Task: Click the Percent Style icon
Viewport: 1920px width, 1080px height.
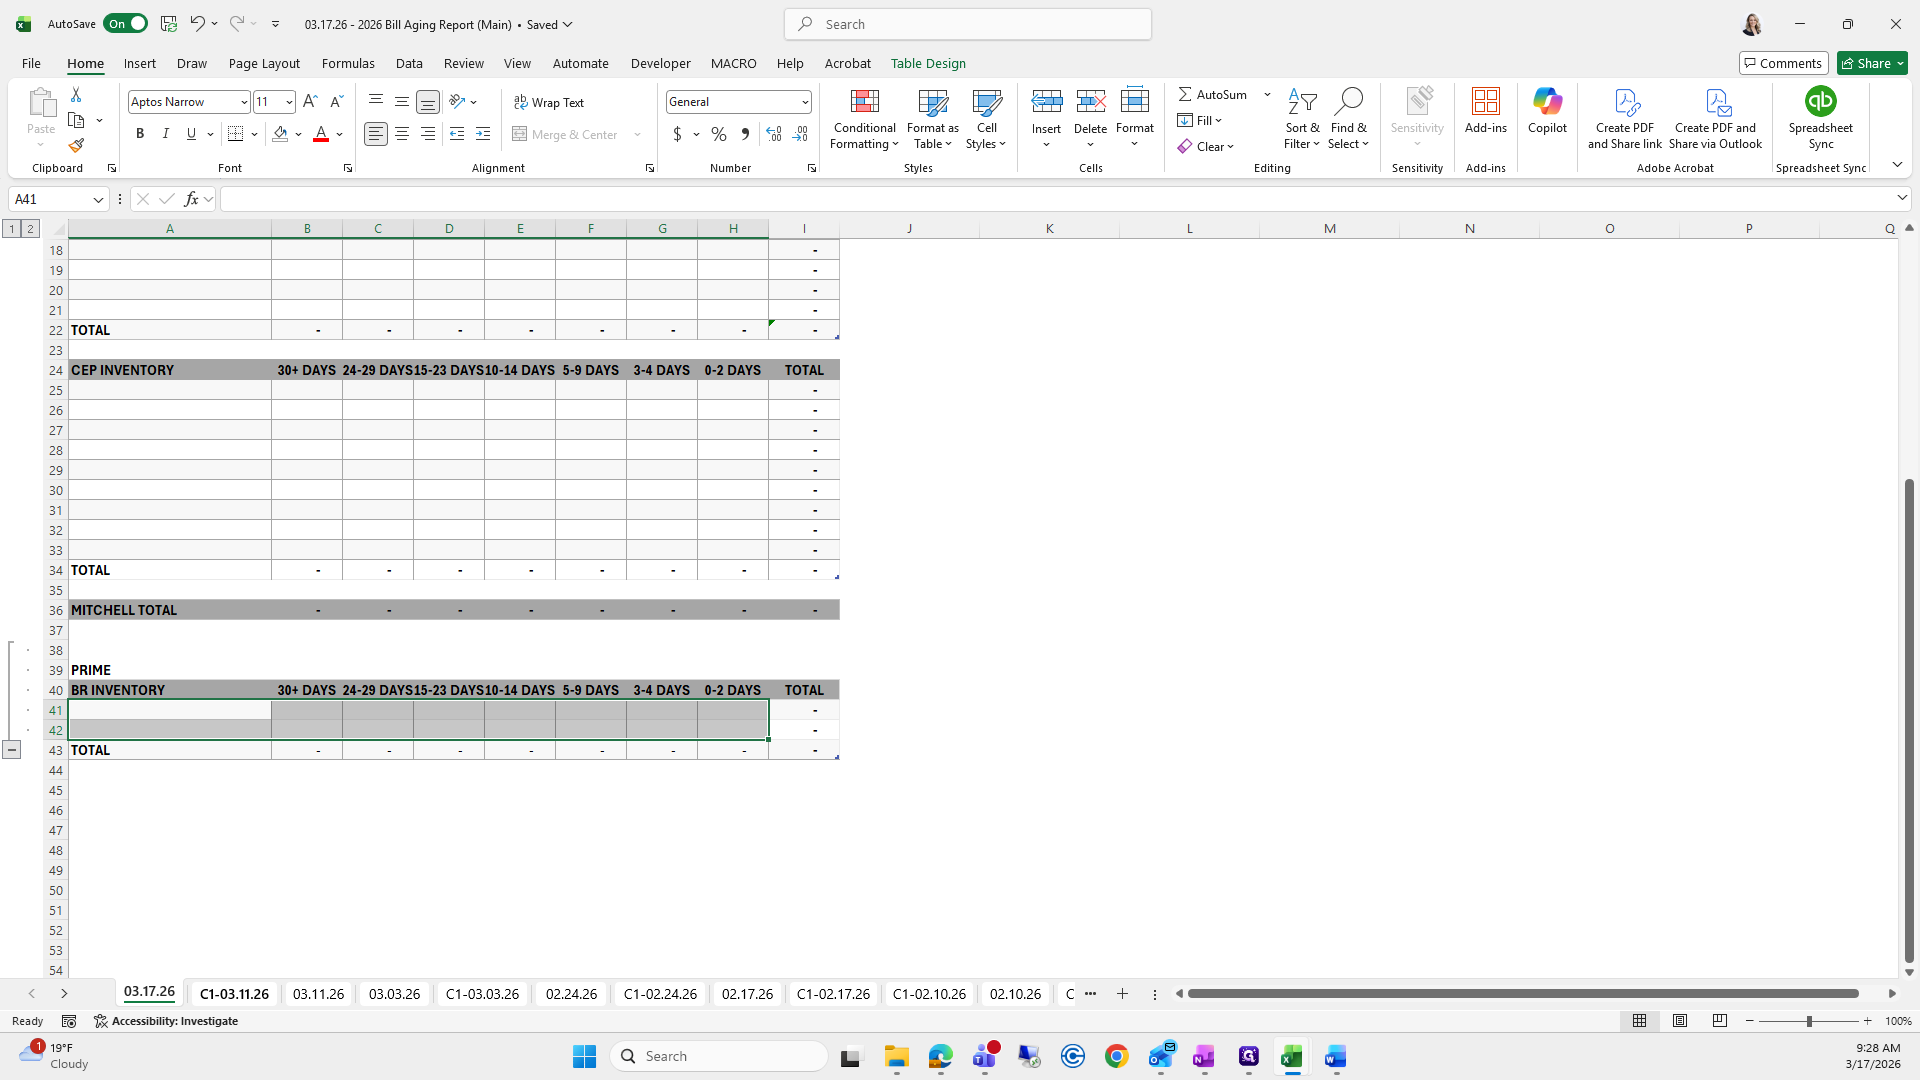Action: tap(719, 134)
